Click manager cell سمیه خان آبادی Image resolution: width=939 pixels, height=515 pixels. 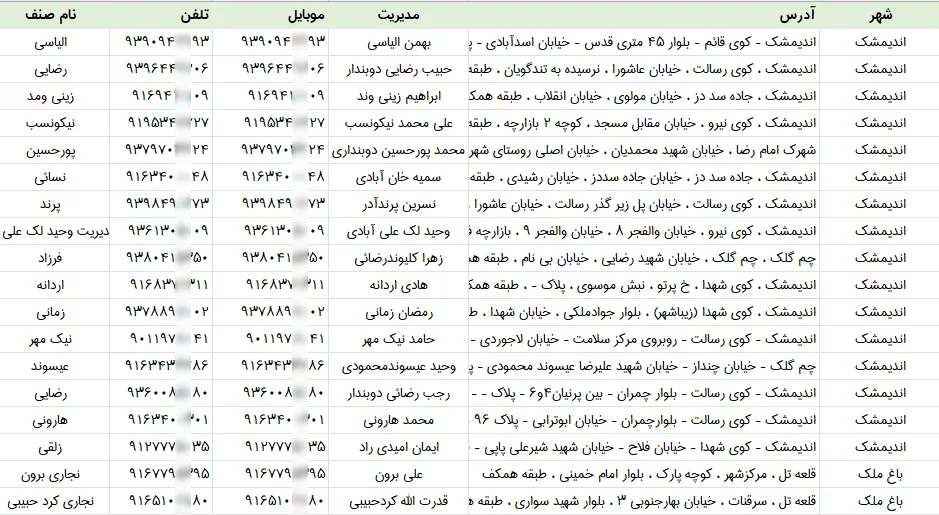[398, 177]
